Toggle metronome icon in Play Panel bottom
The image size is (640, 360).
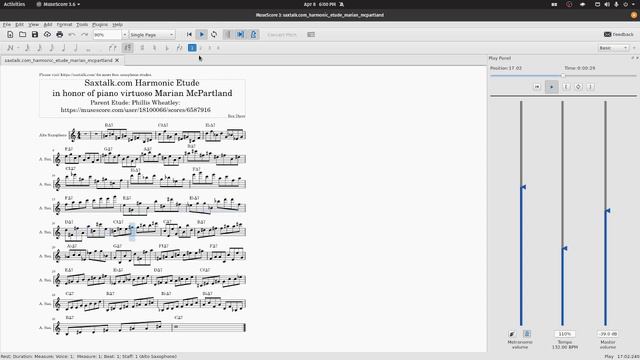pyautogui.click(x=527, y=334)
